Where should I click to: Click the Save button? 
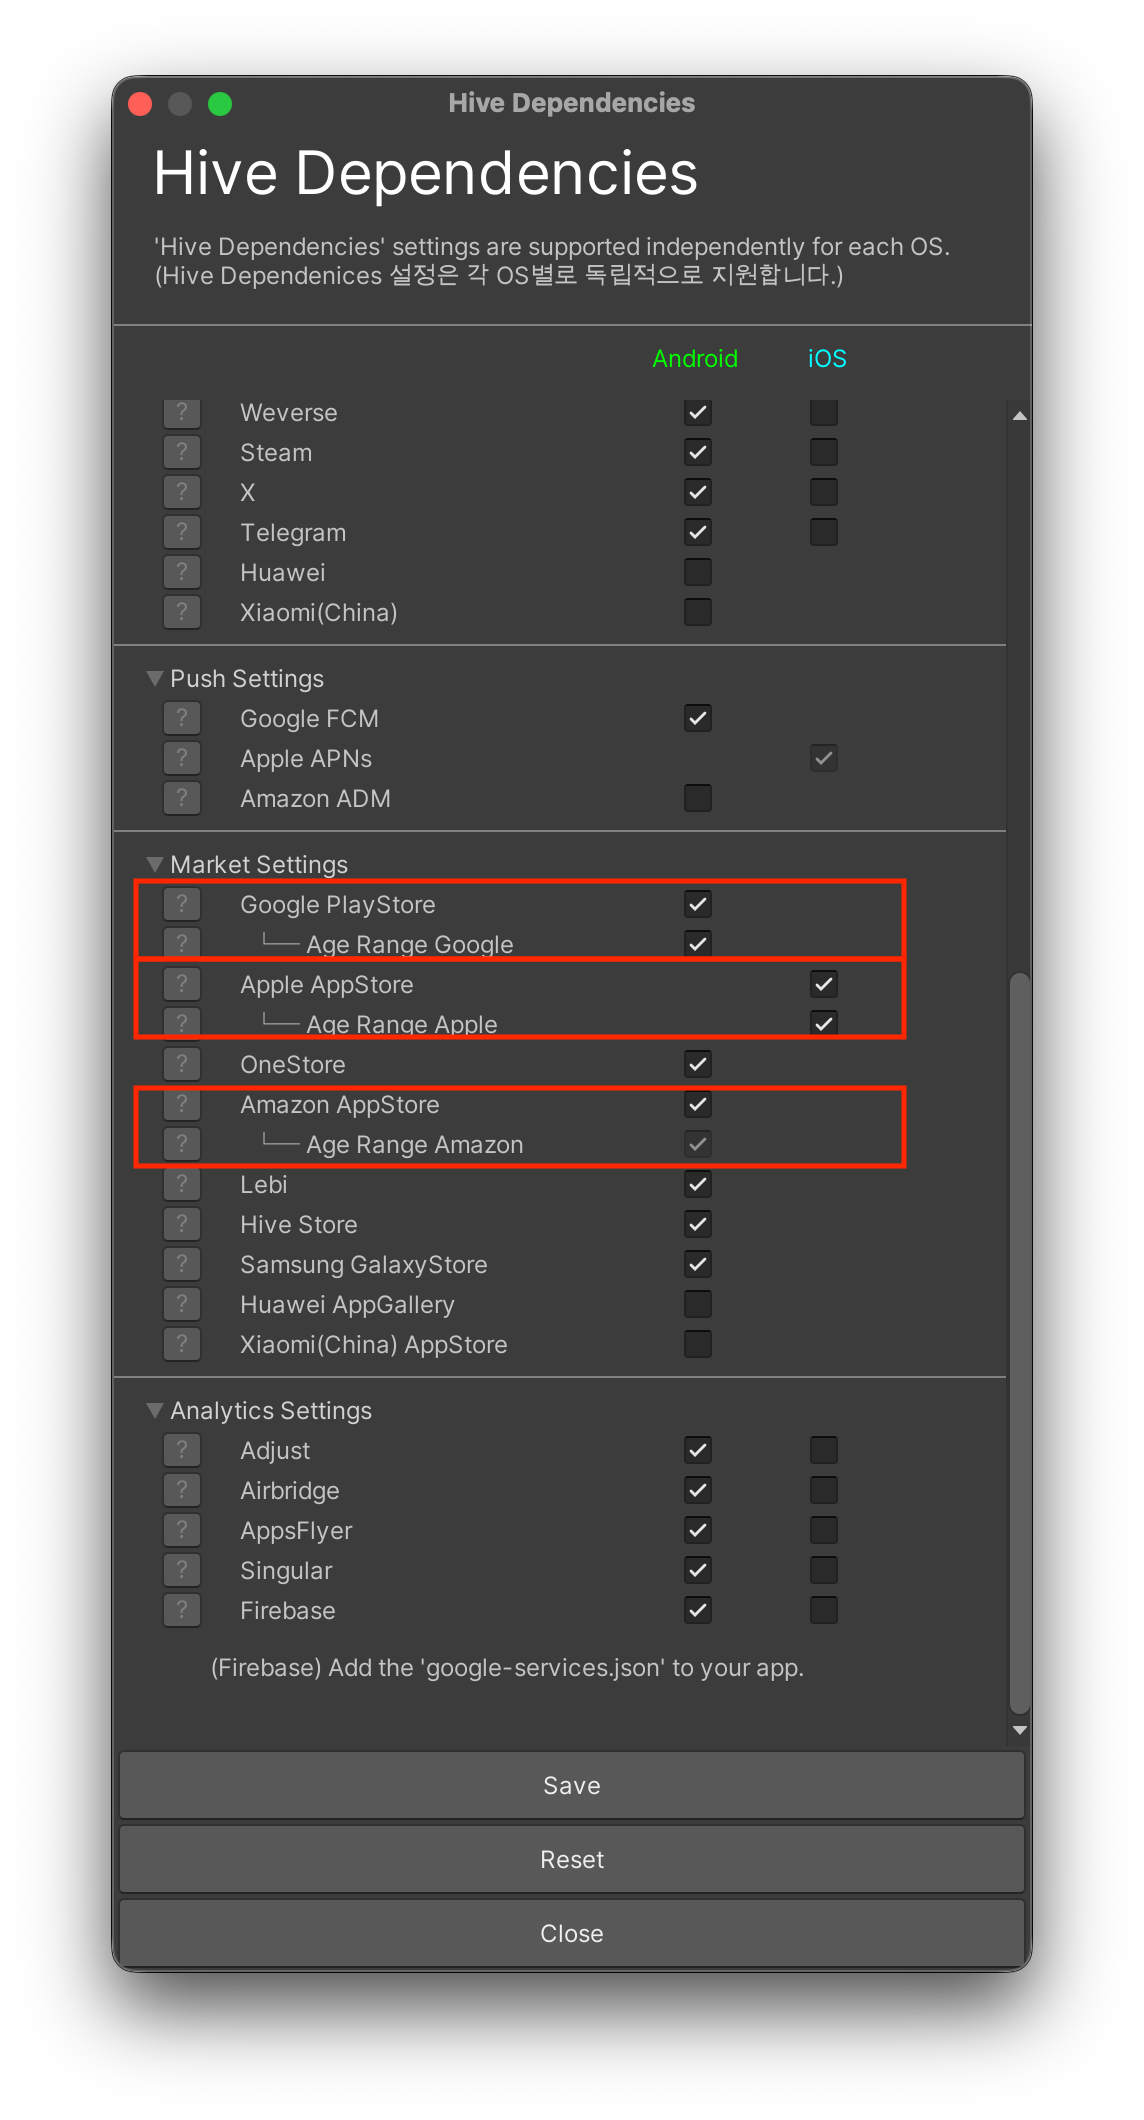click(x=572, y=1785)
